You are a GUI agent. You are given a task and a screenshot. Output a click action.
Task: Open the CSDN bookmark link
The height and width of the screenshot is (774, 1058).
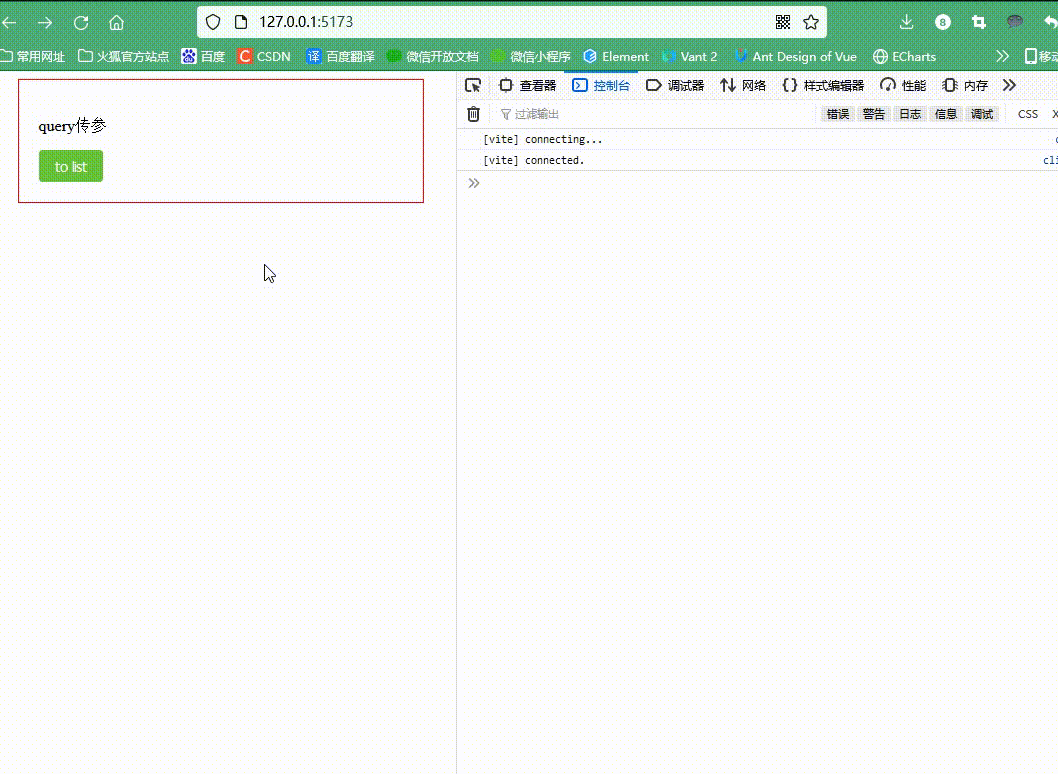(264, 56)
